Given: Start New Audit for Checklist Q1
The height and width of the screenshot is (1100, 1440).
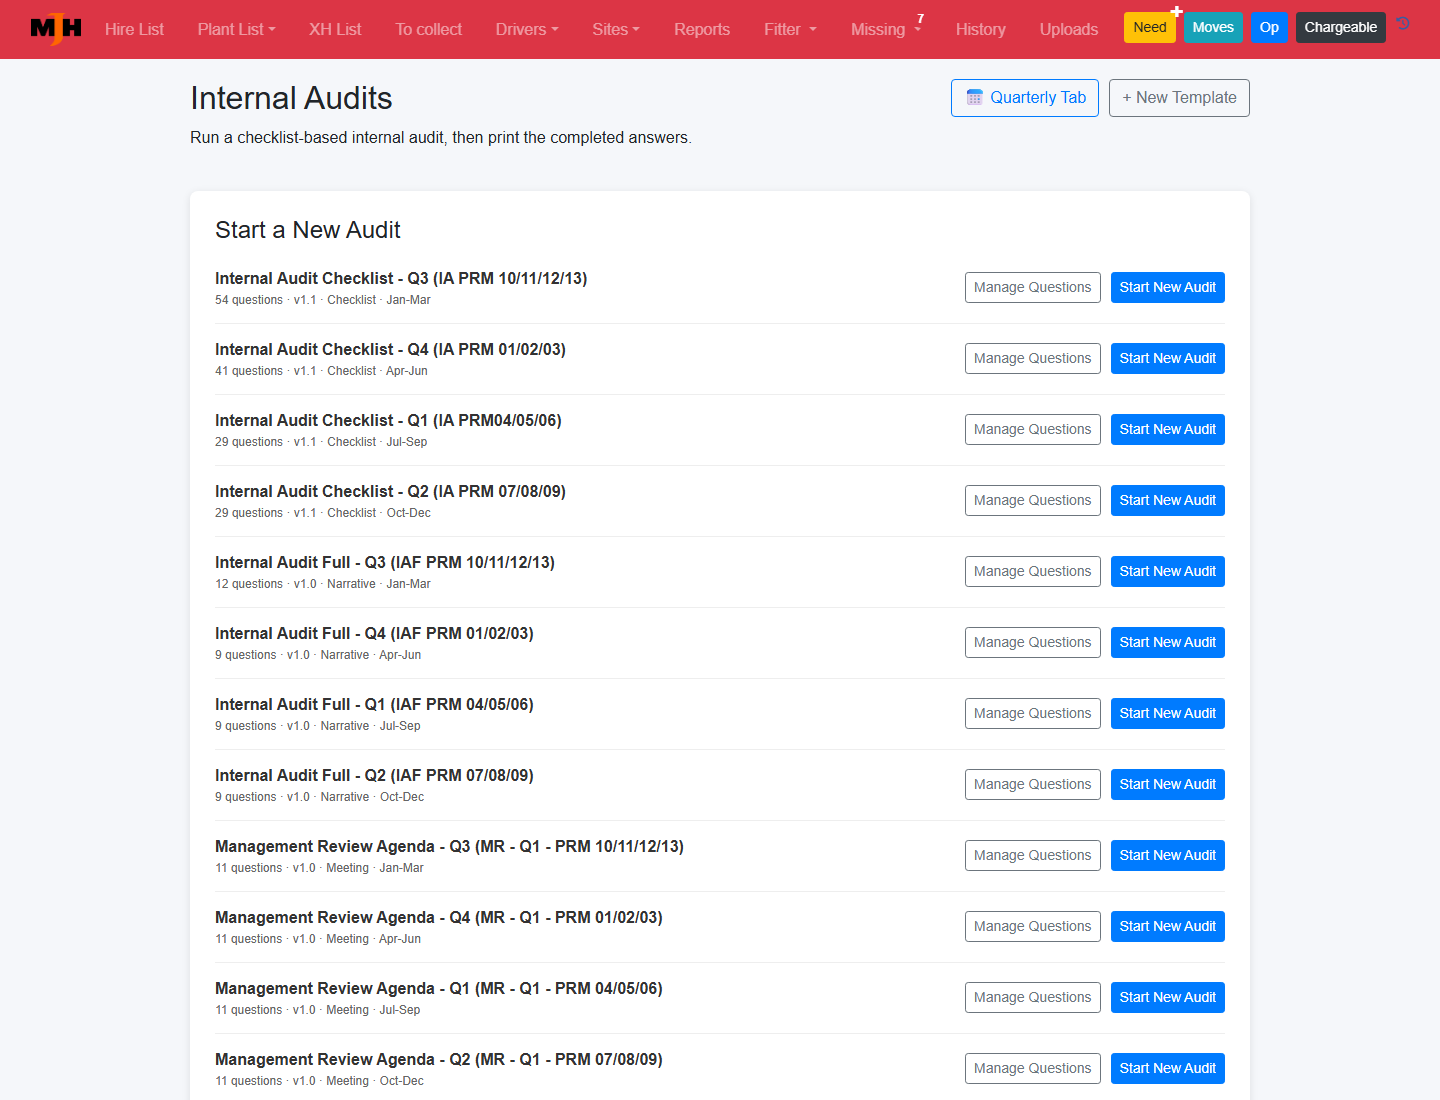Looking at the screenshot, I should (1167, 429).
